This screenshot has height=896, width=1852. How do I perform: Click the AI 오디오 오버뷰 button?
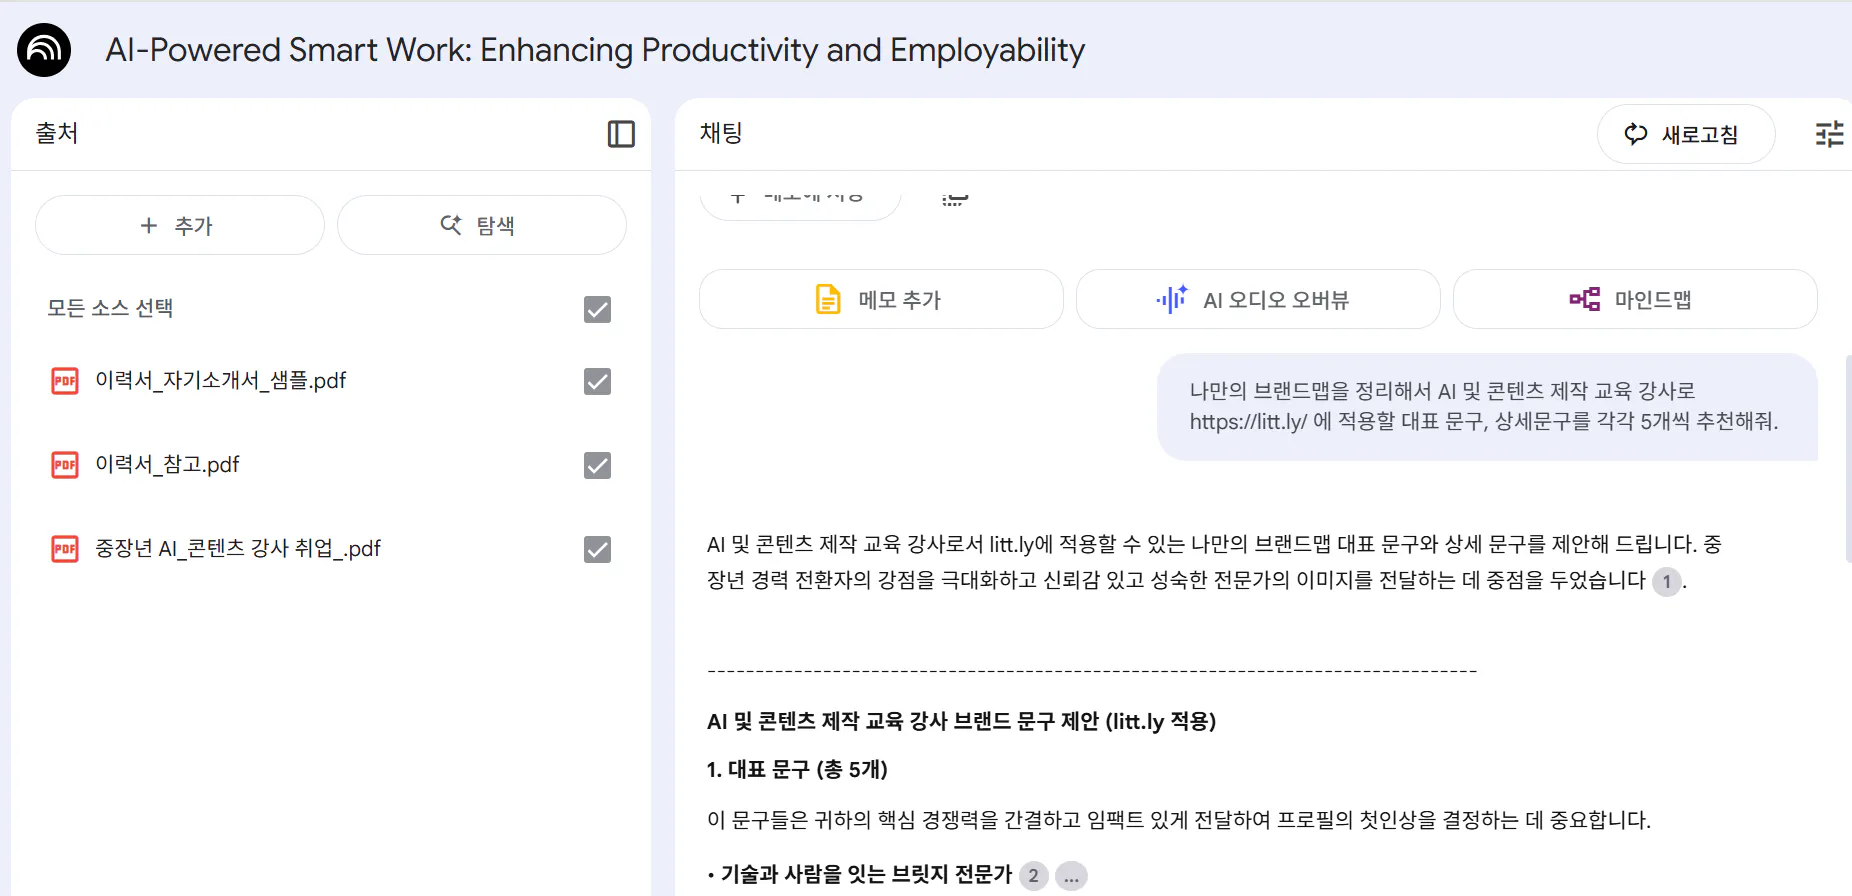[1258, 299]
